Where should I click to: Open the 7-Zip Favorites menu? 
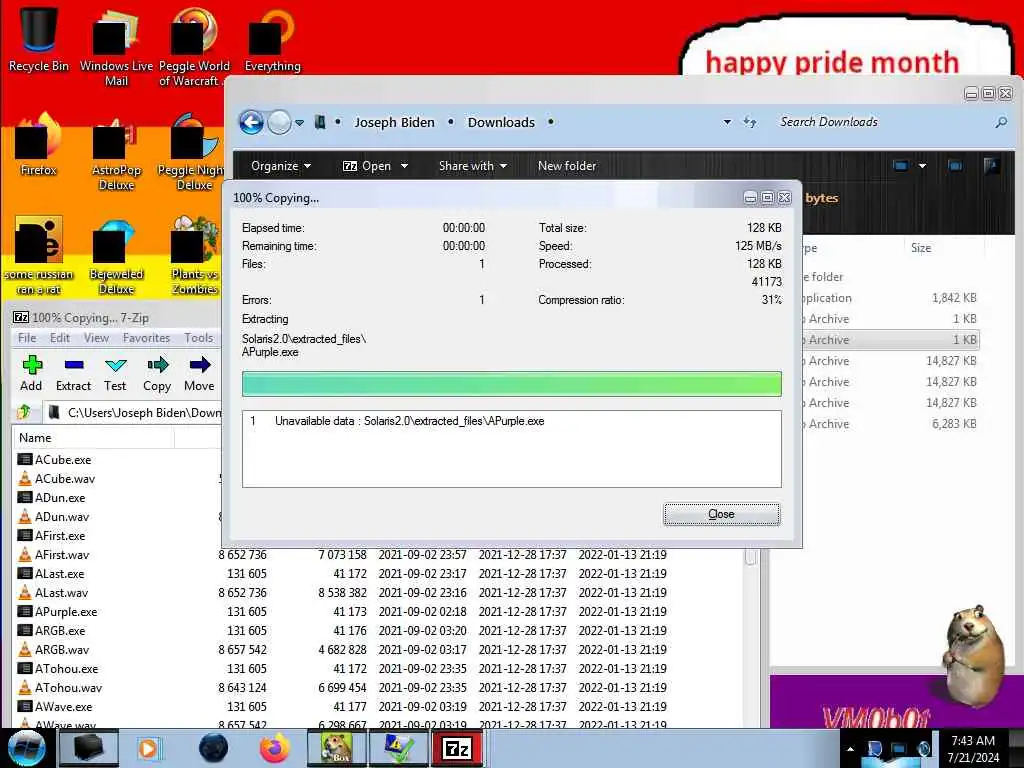pos(146,338)
